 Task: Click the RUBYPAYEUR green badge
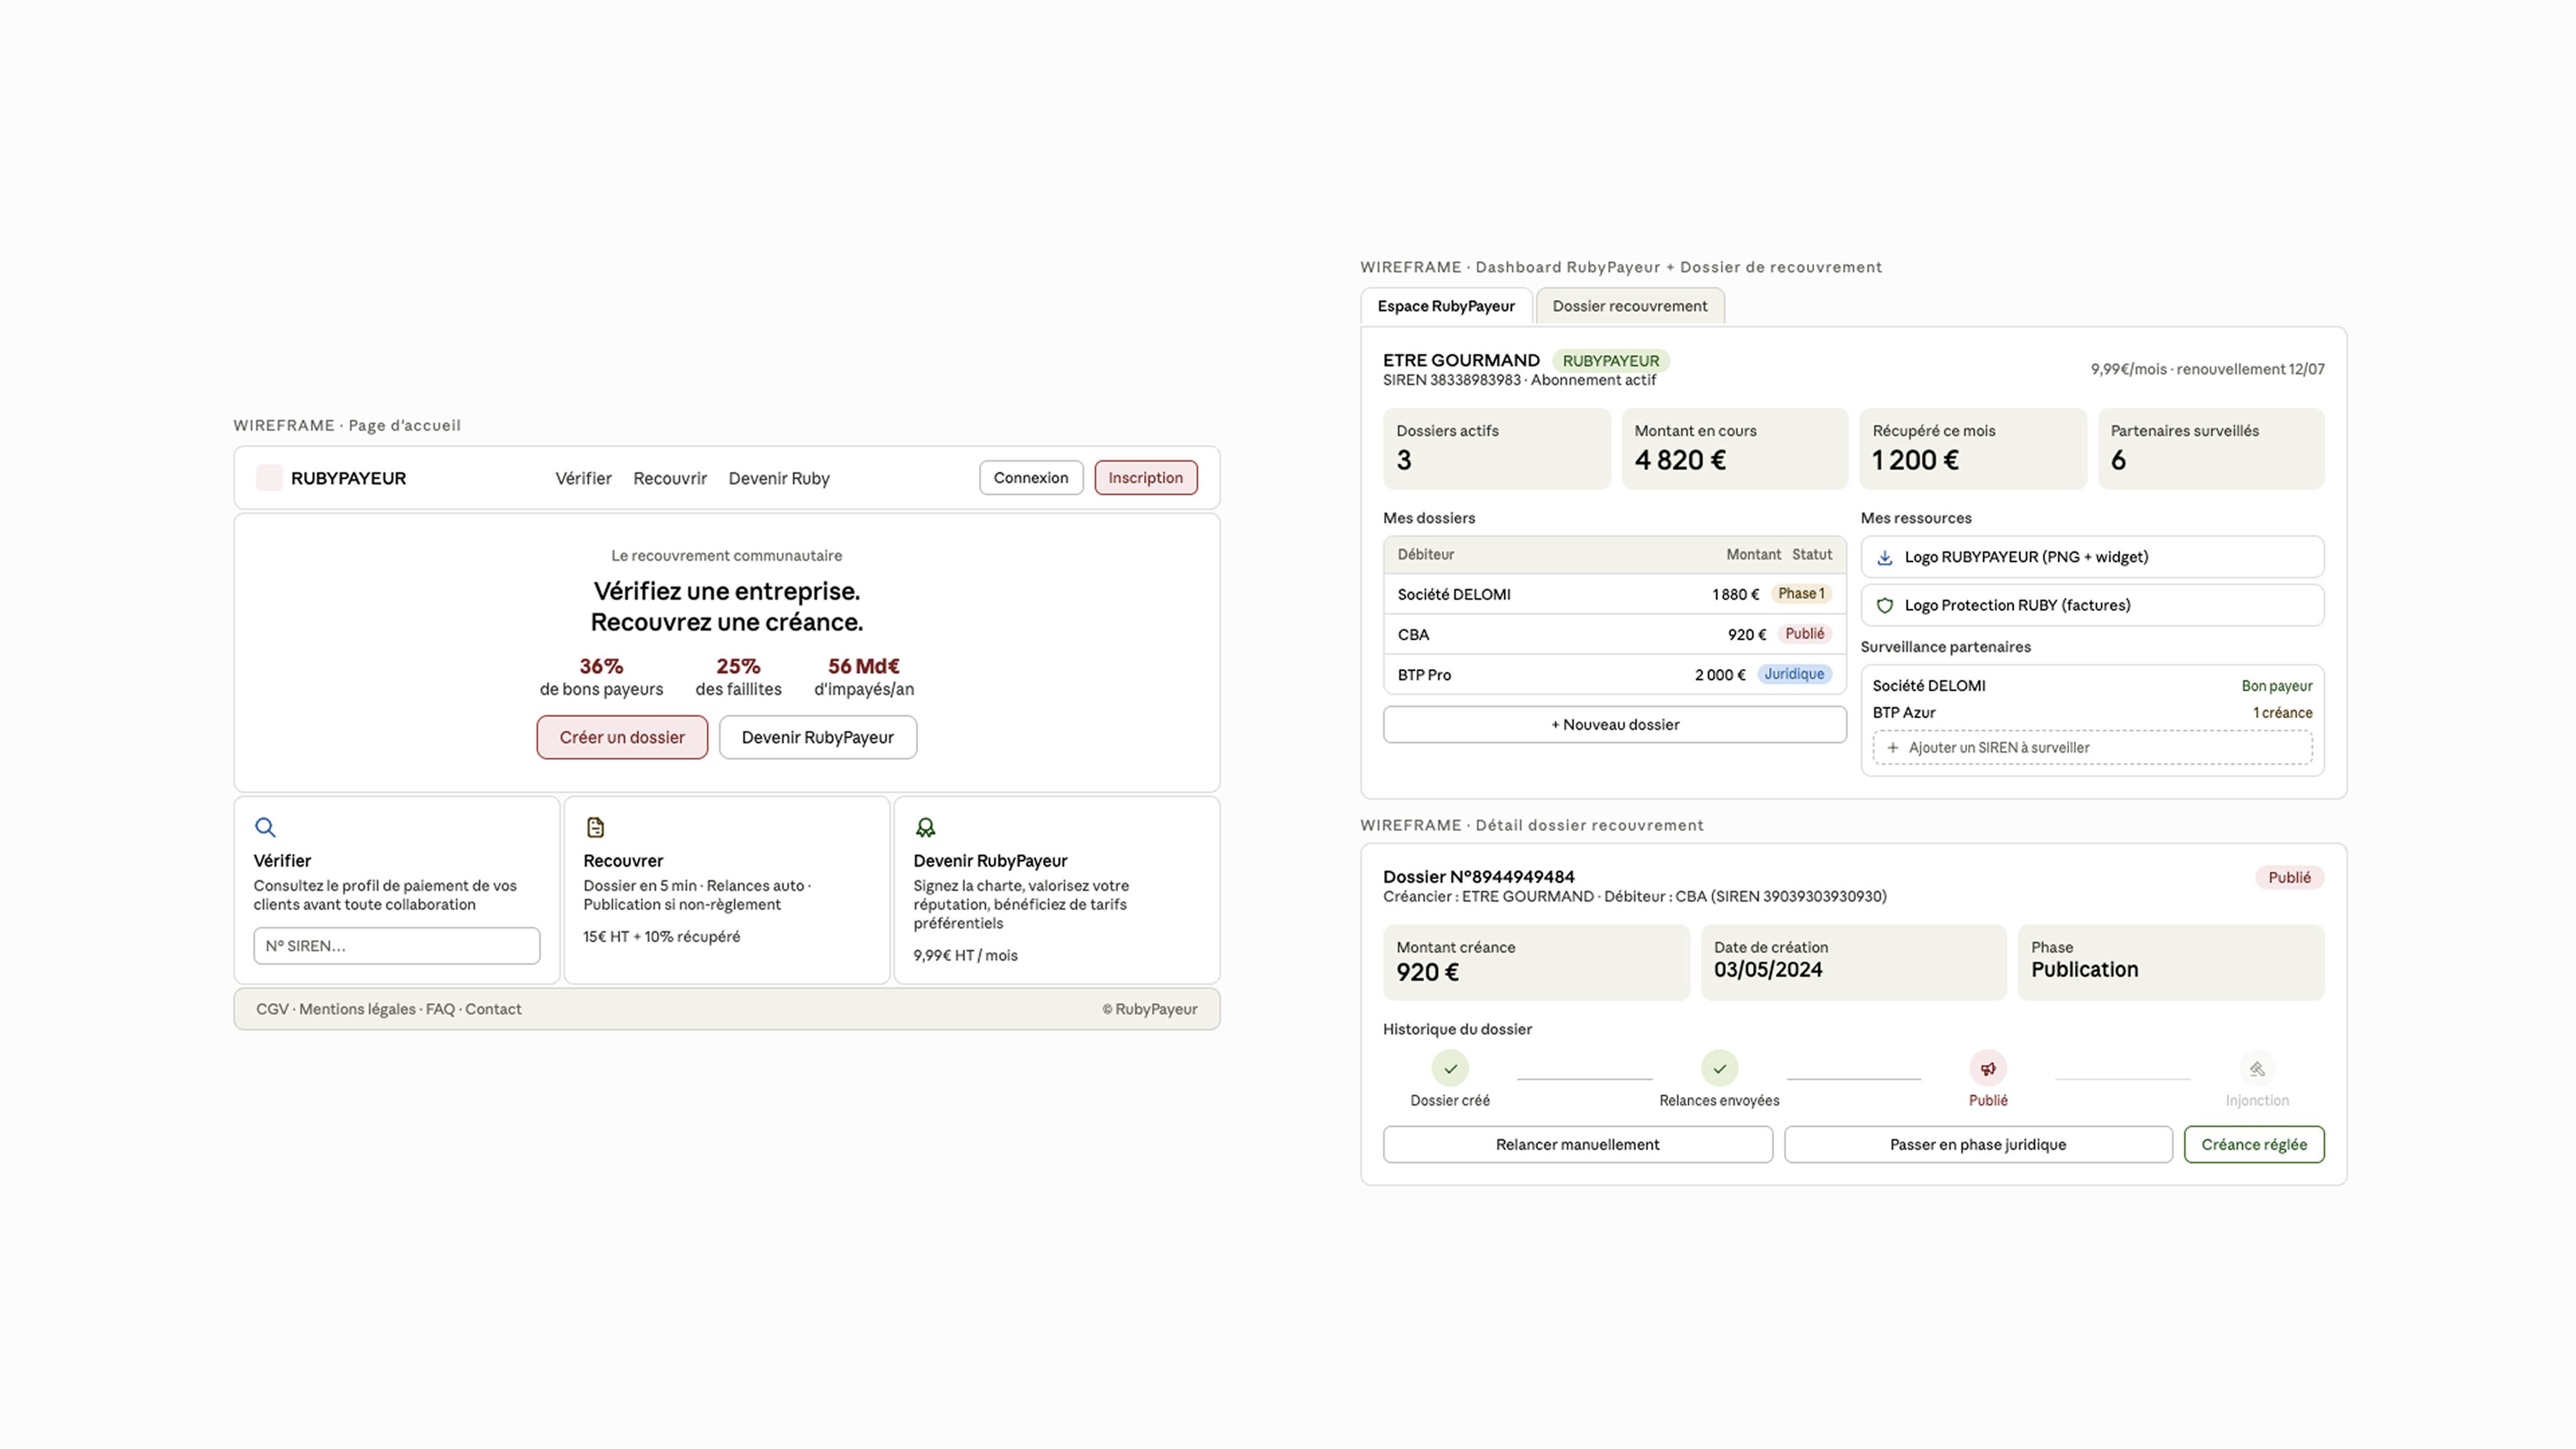point(1611,361)
